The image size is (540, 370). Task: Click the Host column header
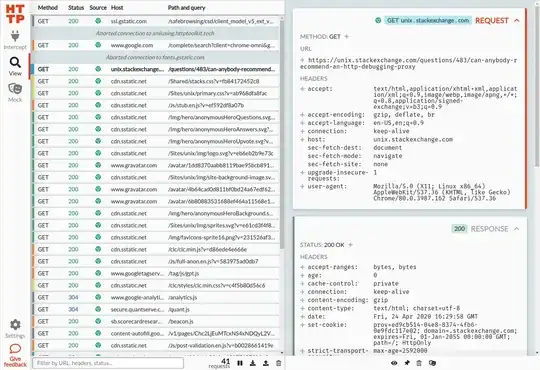tap(117, 8)
